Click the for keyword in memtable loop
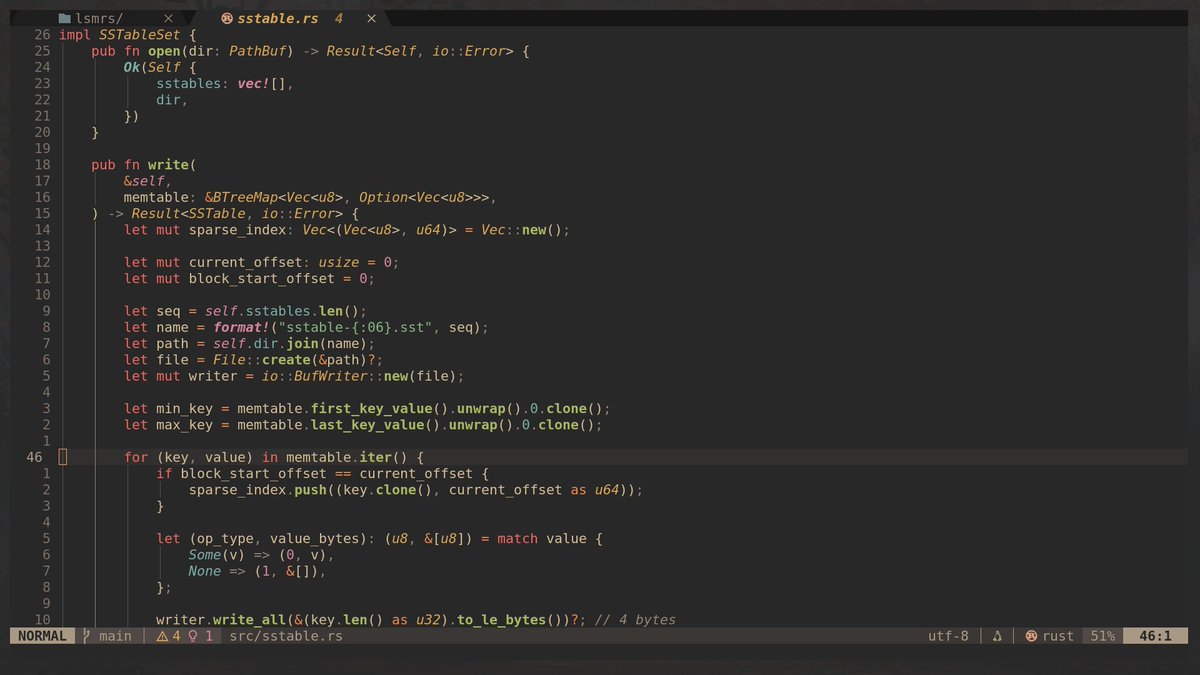This screenshot has width=1200, height=675. [x=136, y=457]
